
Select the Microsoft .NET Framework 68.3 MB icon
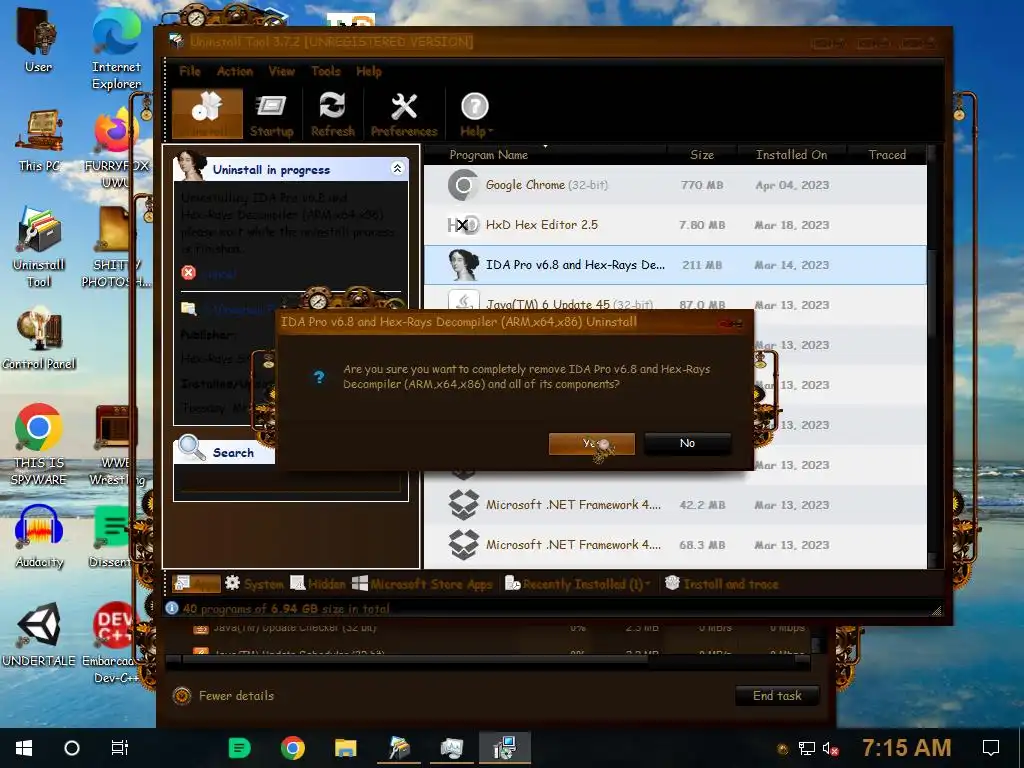(463, 545)
